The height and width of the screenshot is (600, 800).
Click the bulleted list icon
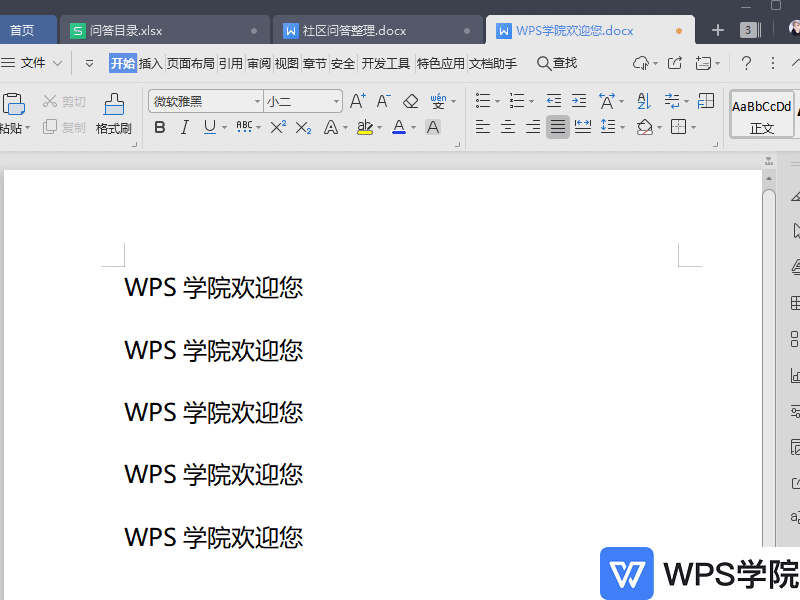(483, 101)
